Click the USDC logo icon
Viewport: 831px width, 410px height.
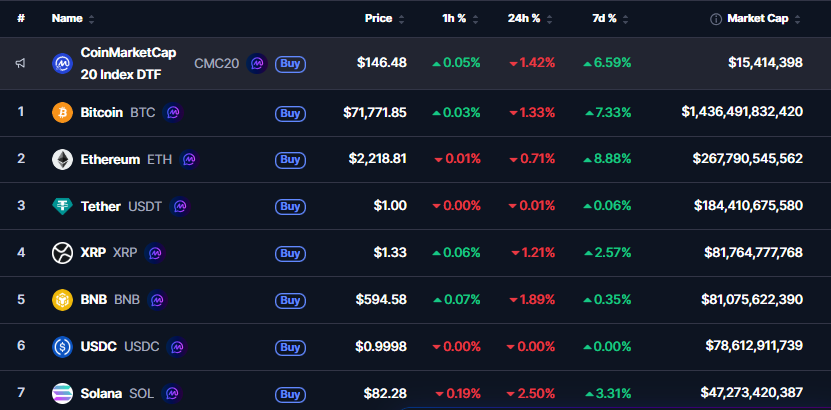coord(62,347)
